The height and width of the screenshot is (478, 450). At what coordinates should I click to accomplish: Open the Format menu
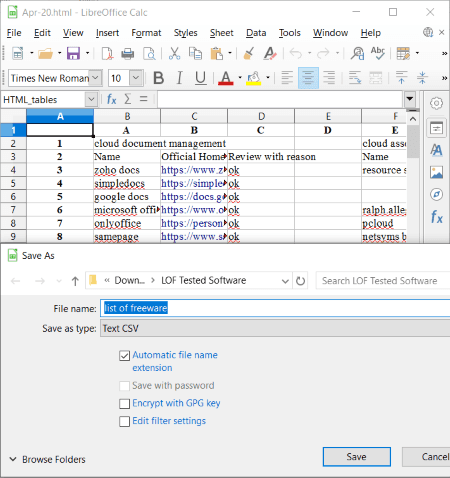(x=146, y=33)
